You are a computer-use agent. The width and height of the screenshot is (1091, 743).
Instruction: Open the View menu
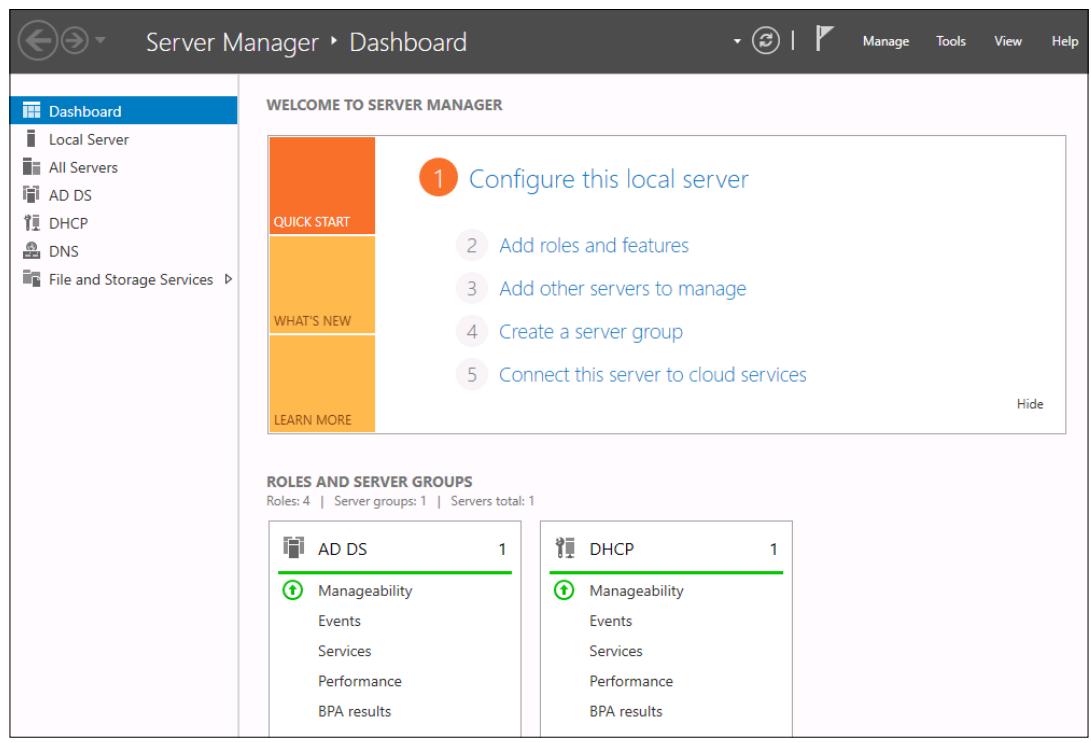[x=1008, y=41]
